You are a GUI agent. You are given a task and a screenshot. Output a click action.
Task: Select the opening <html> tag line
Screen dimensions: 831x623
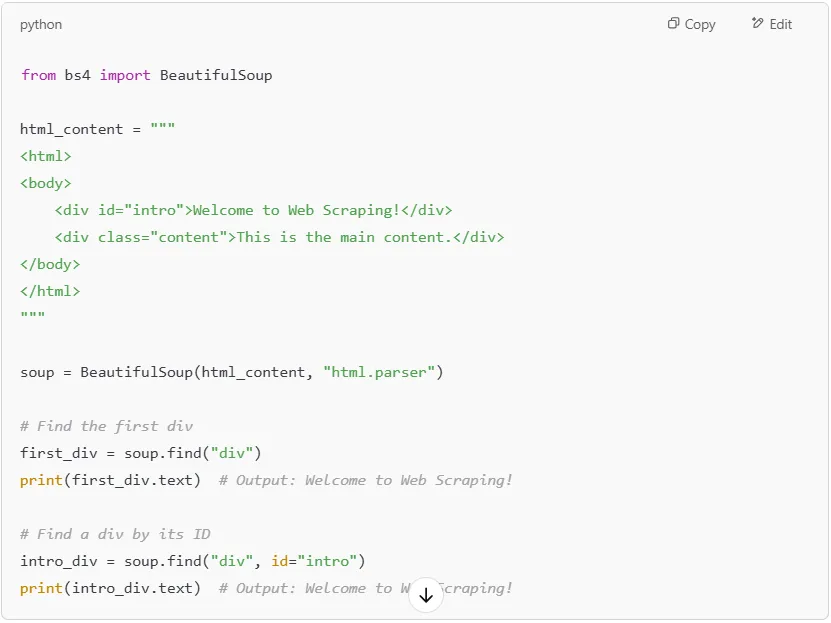pos(46,156)
